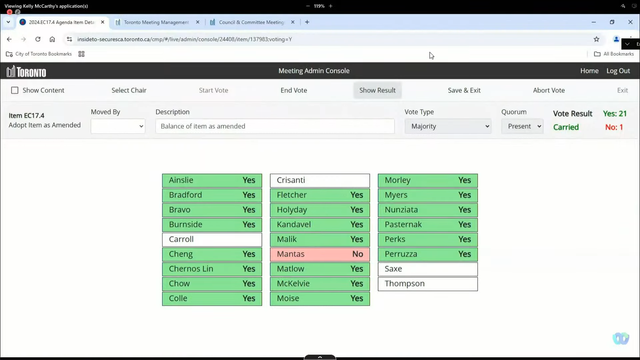Select the Bravo vote tile

tap(212, 210)
